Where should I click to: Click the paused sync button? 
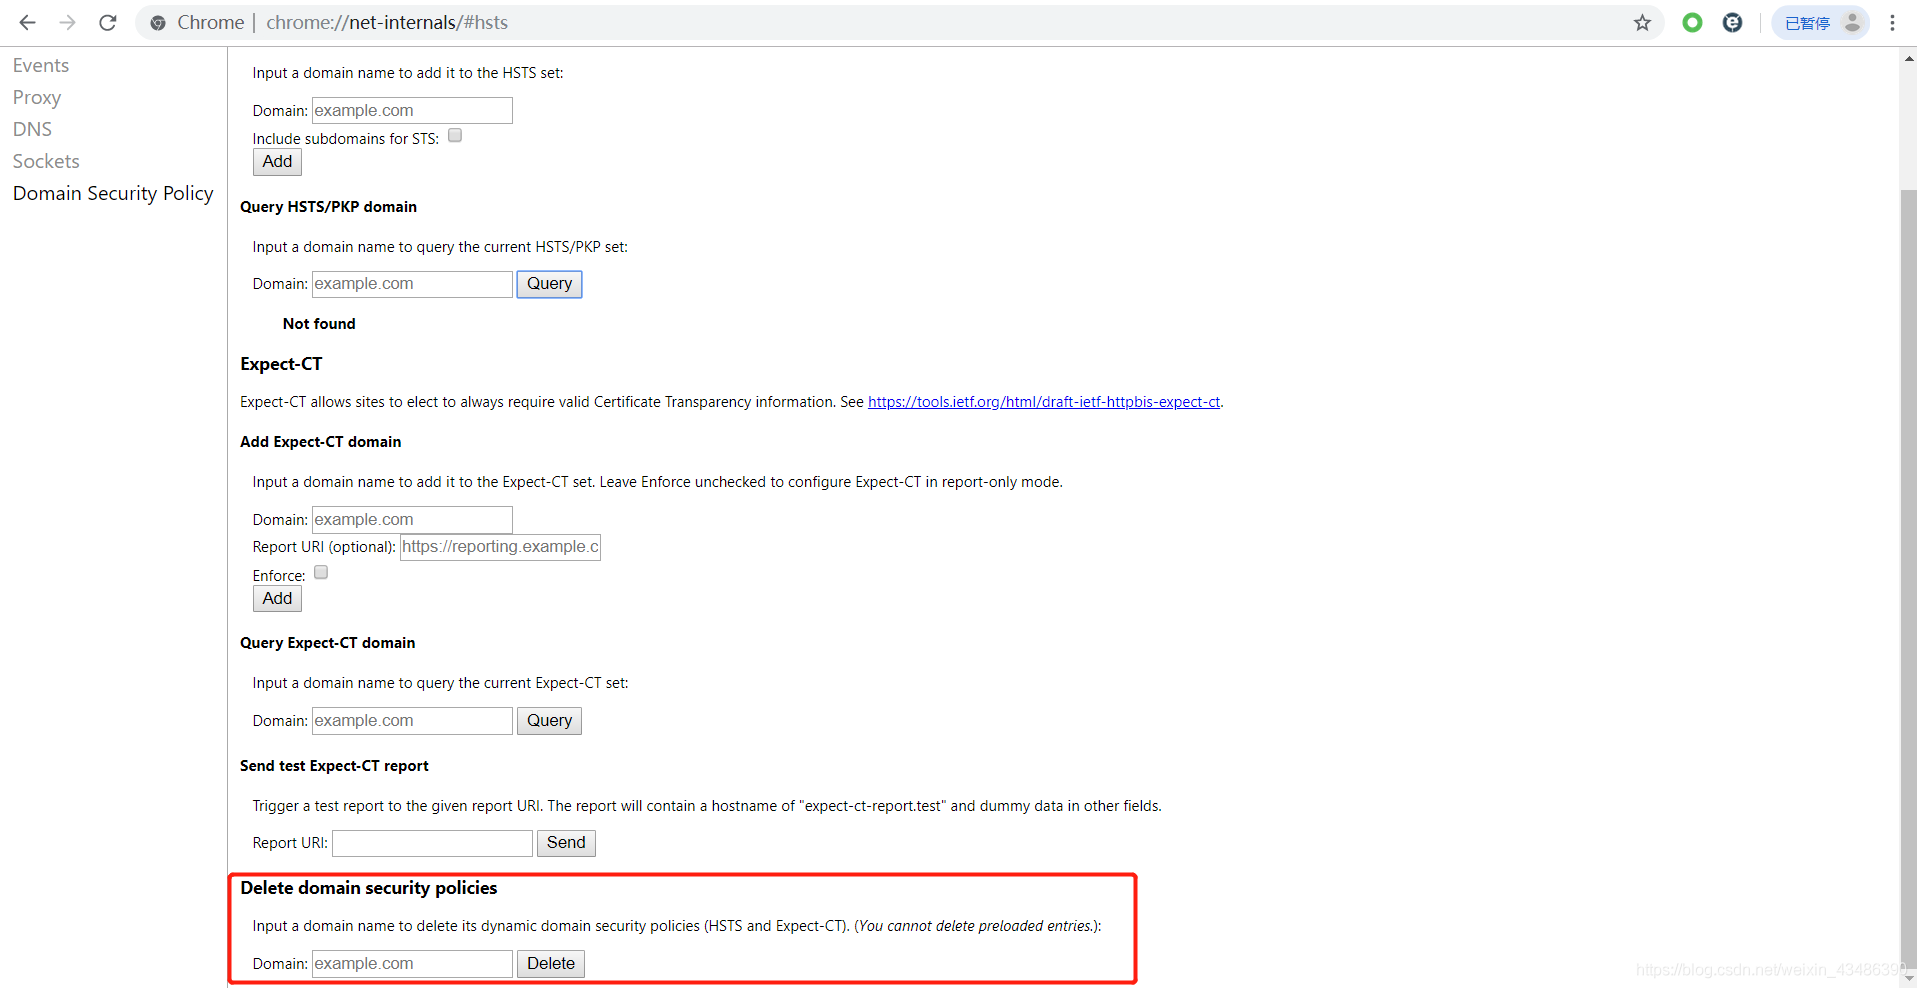1808,22
